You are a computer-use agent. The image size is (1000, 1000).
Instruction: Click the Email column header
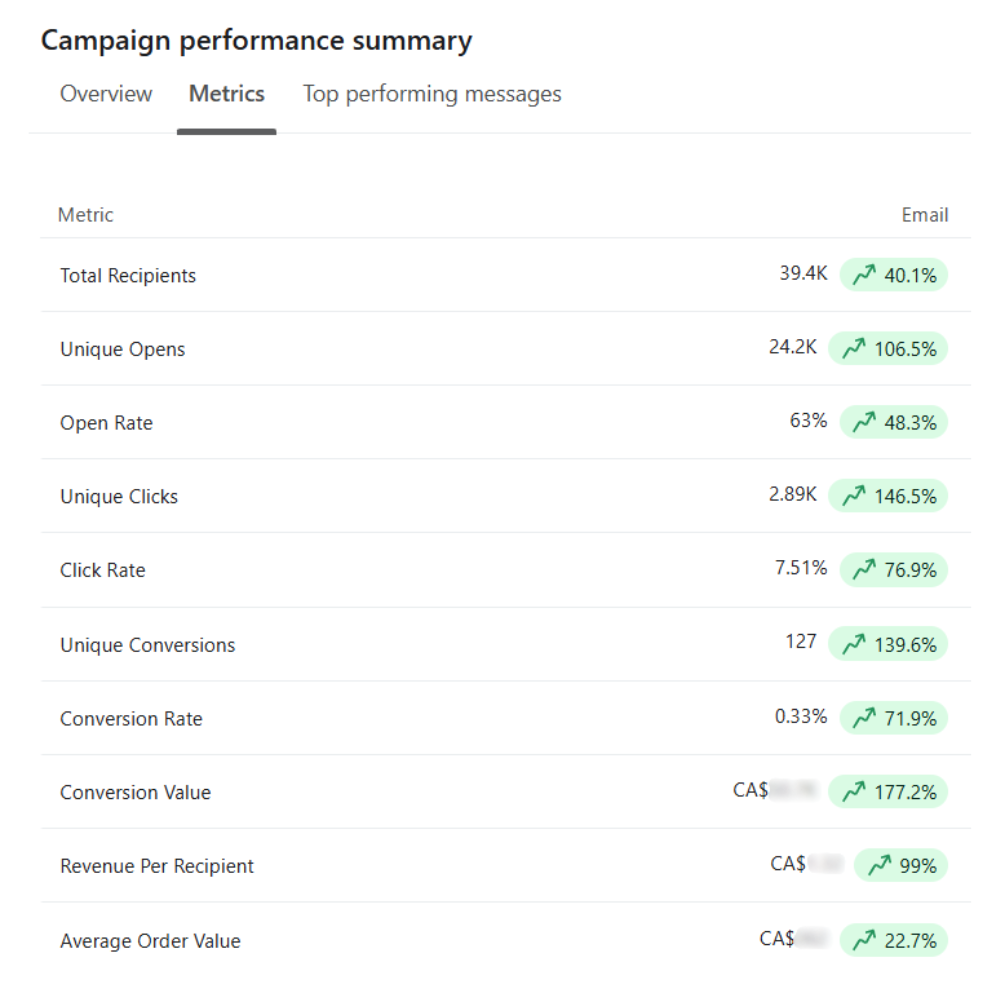point(924,215)
